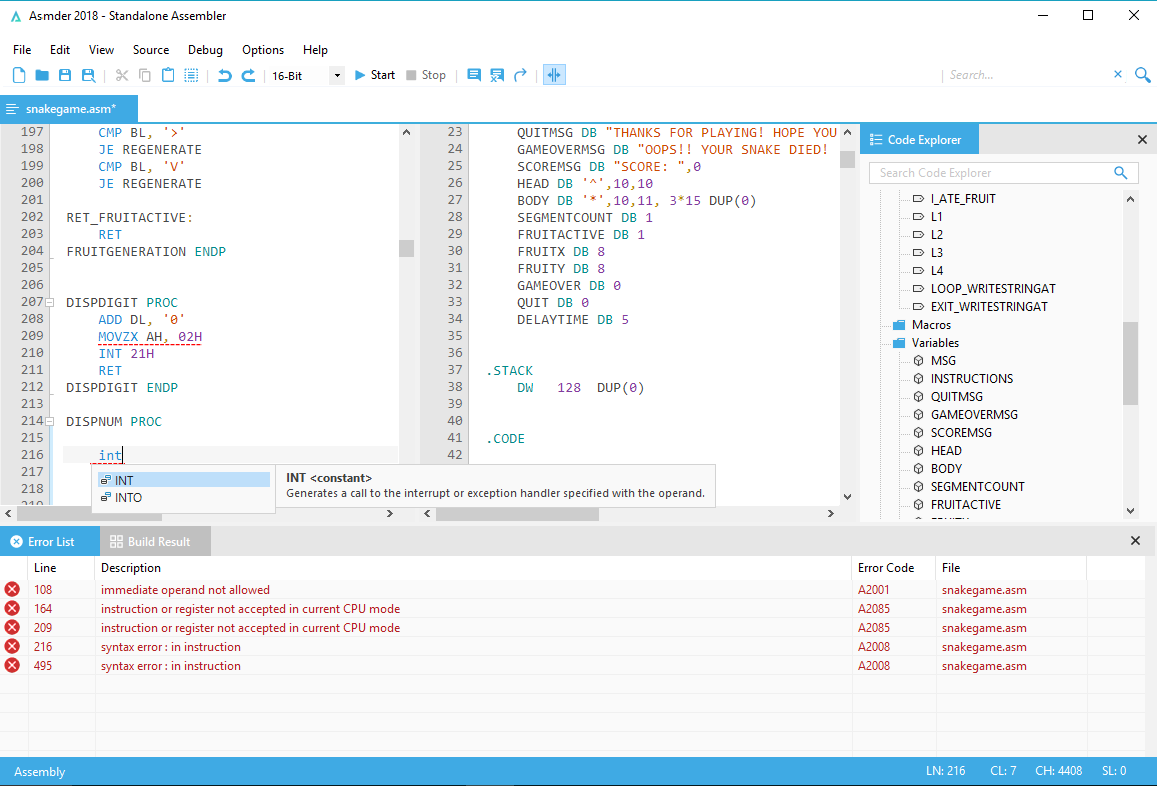Create a new file from the toolbar
This screenshot has width=1157, height=786.
tap(19, 75)
